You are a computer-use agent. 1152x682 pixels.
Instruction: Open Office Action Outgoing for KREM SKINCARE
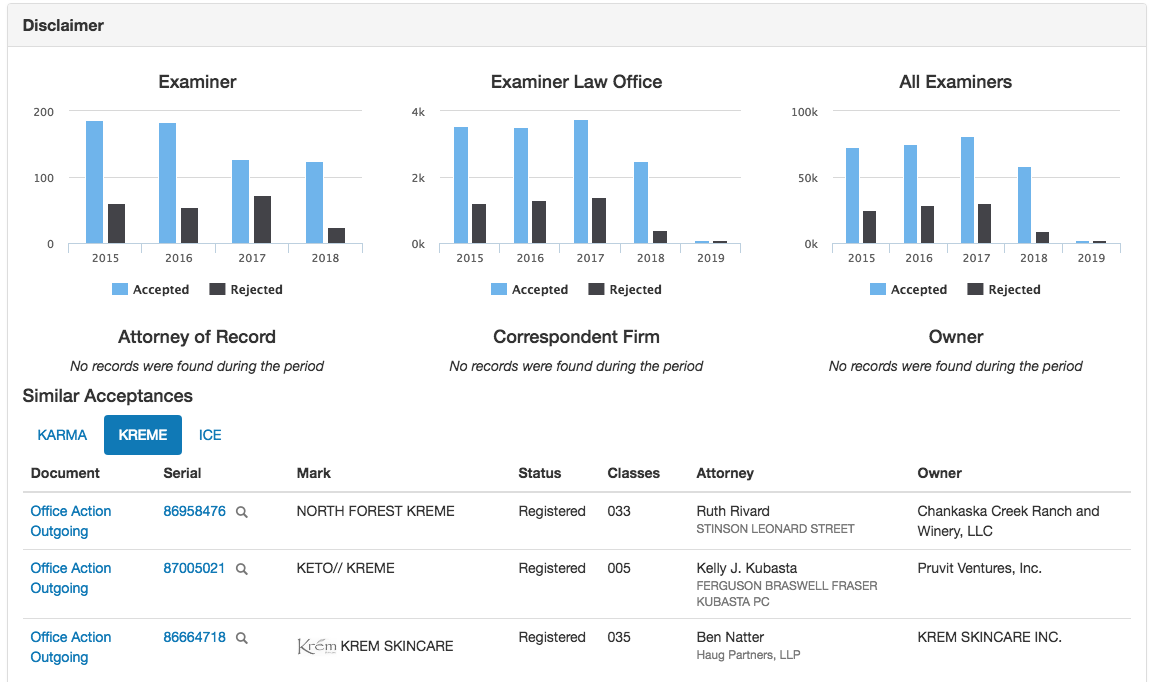click(x=70, y=647)
